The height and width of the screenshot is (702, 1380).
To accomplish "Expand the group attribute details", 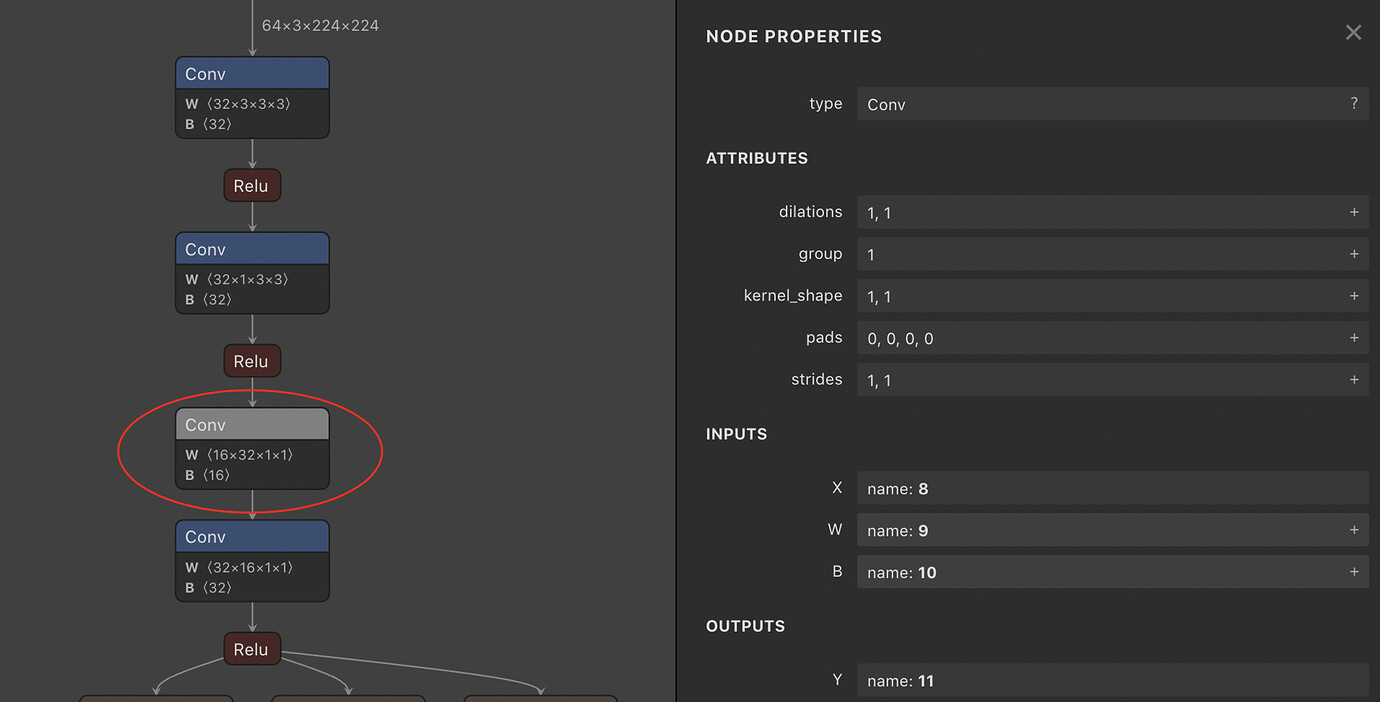I will [1354, 254].
